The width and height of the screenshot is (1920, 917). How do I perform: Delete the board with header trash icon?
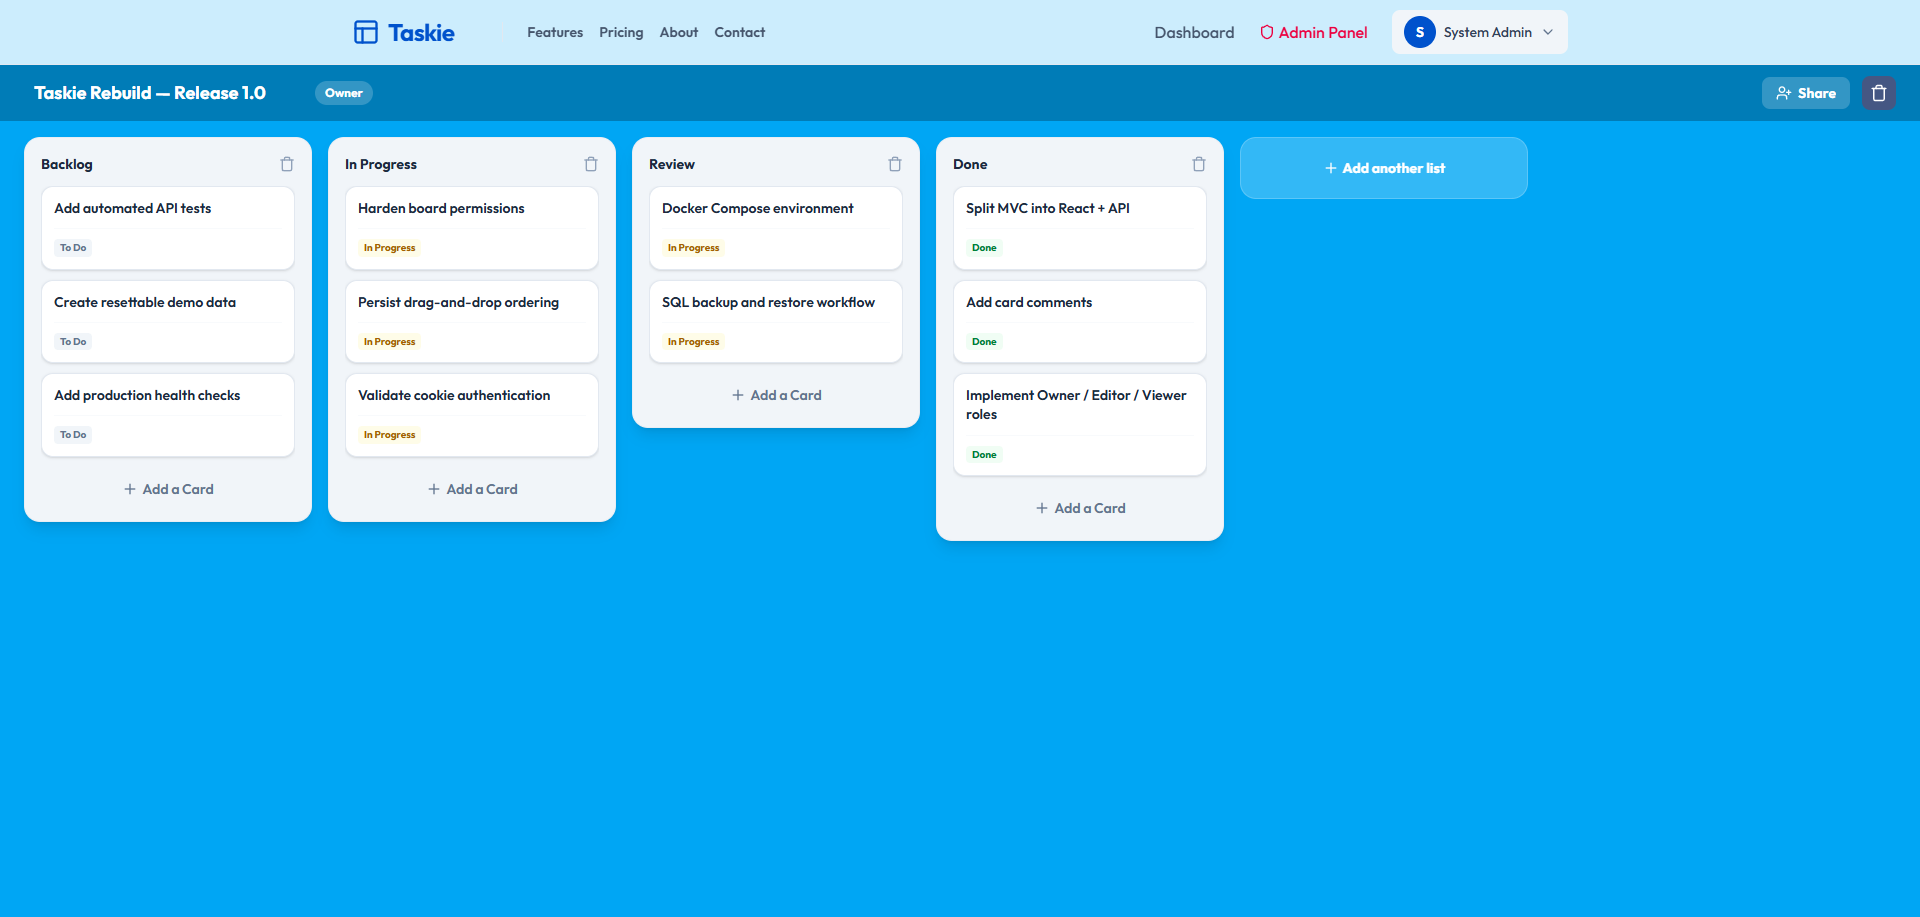[x=1879, y=93]
